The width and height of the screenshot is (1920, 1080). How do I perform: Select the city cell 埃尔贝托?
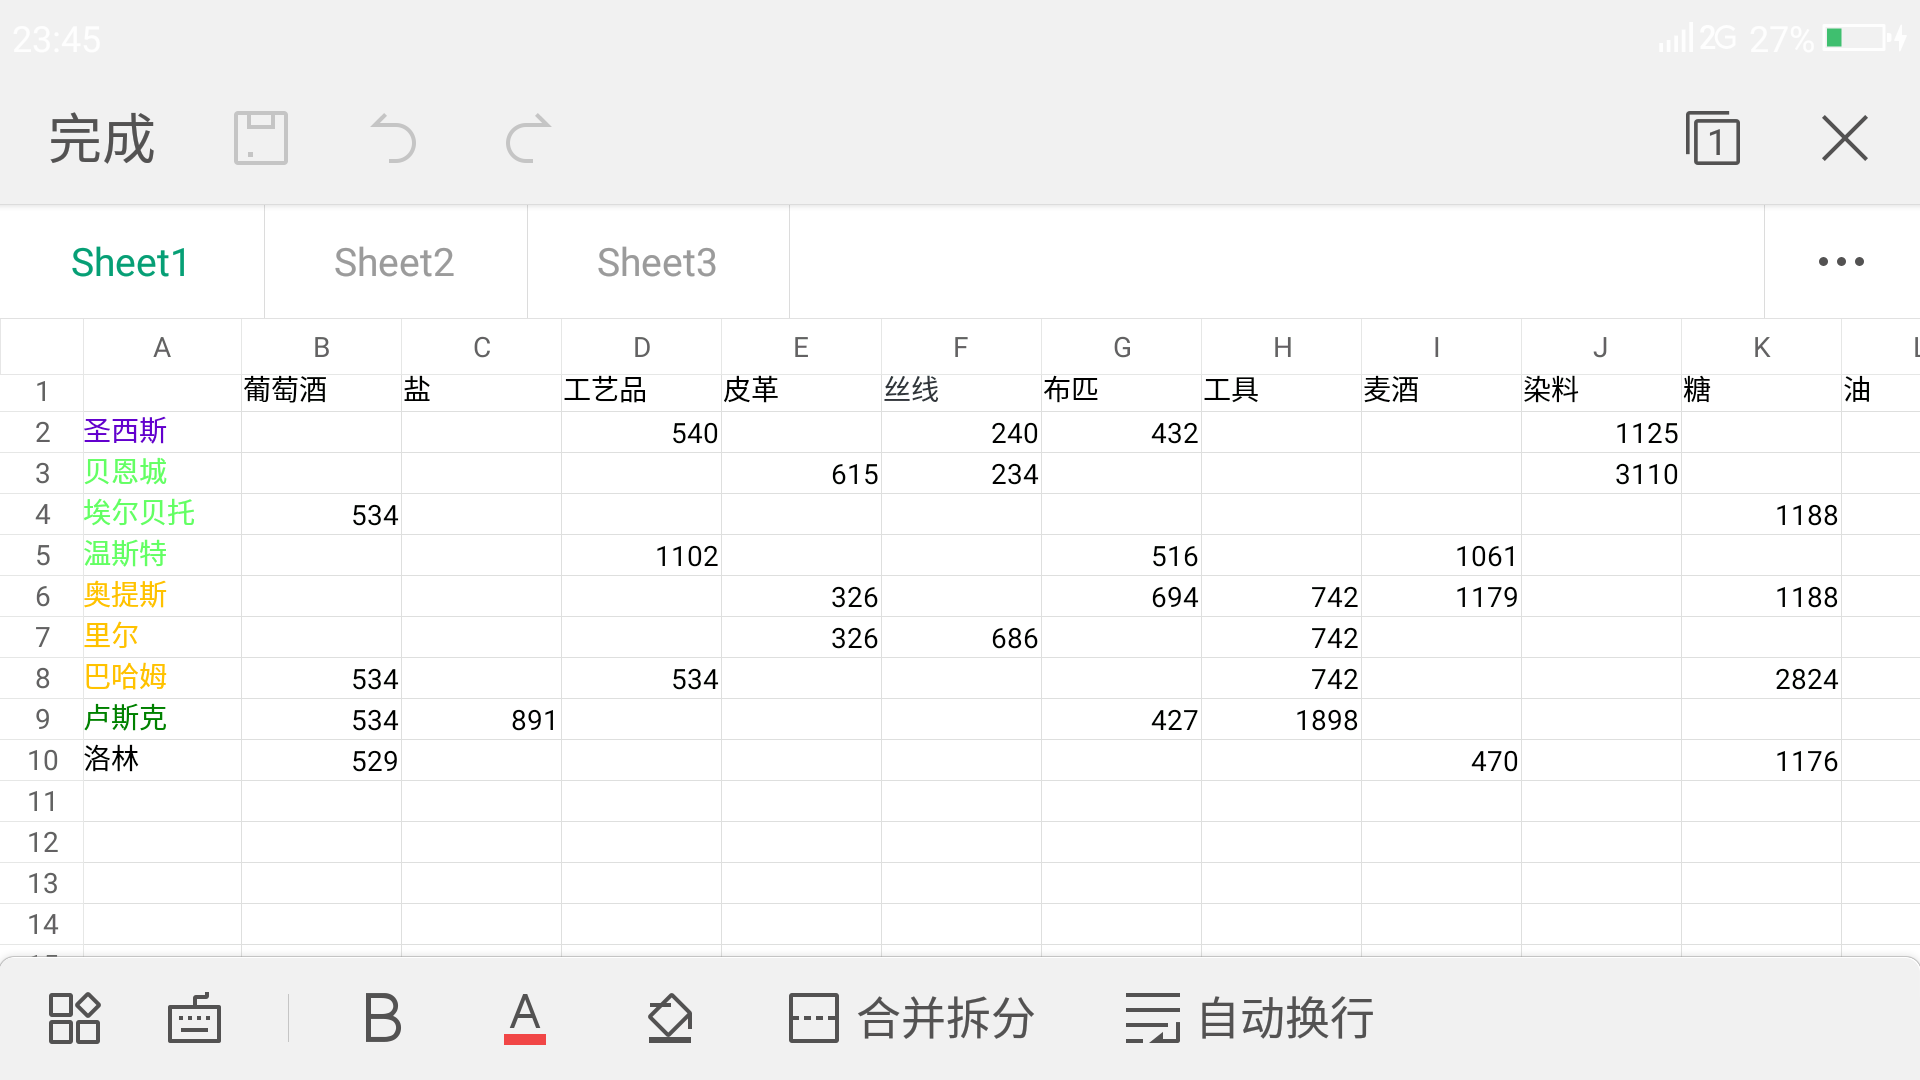click(162, 514)
